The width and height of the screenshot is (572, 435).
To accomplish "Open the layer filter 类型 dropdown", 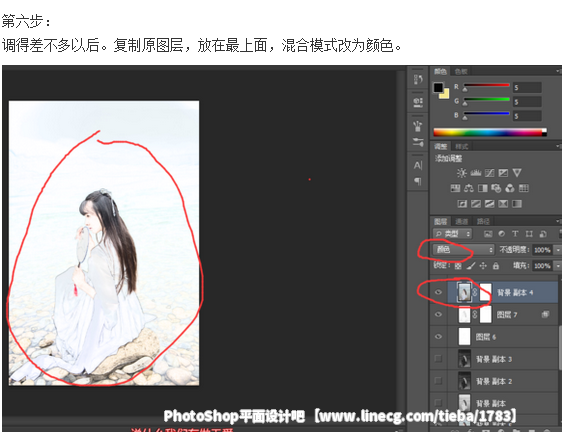I will coord(452,234).
